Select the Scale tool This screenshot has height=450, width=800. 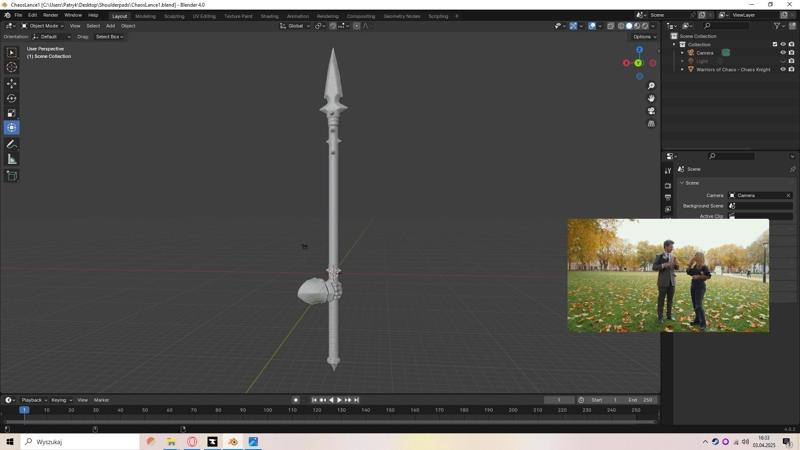[11, 113]
